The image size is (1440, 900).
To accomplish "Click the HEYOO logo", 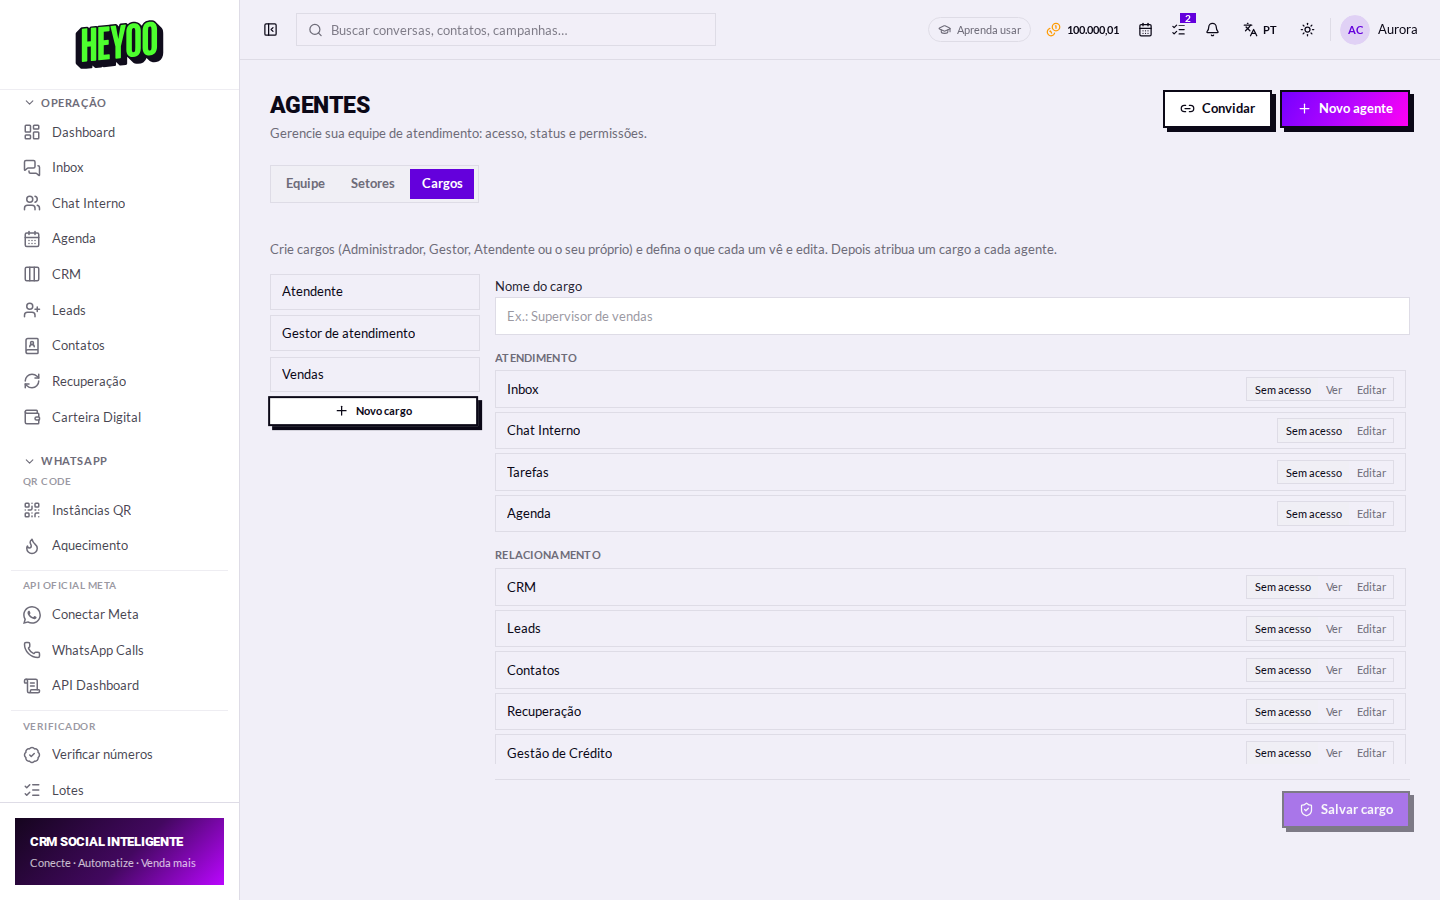I will [119, 44].
